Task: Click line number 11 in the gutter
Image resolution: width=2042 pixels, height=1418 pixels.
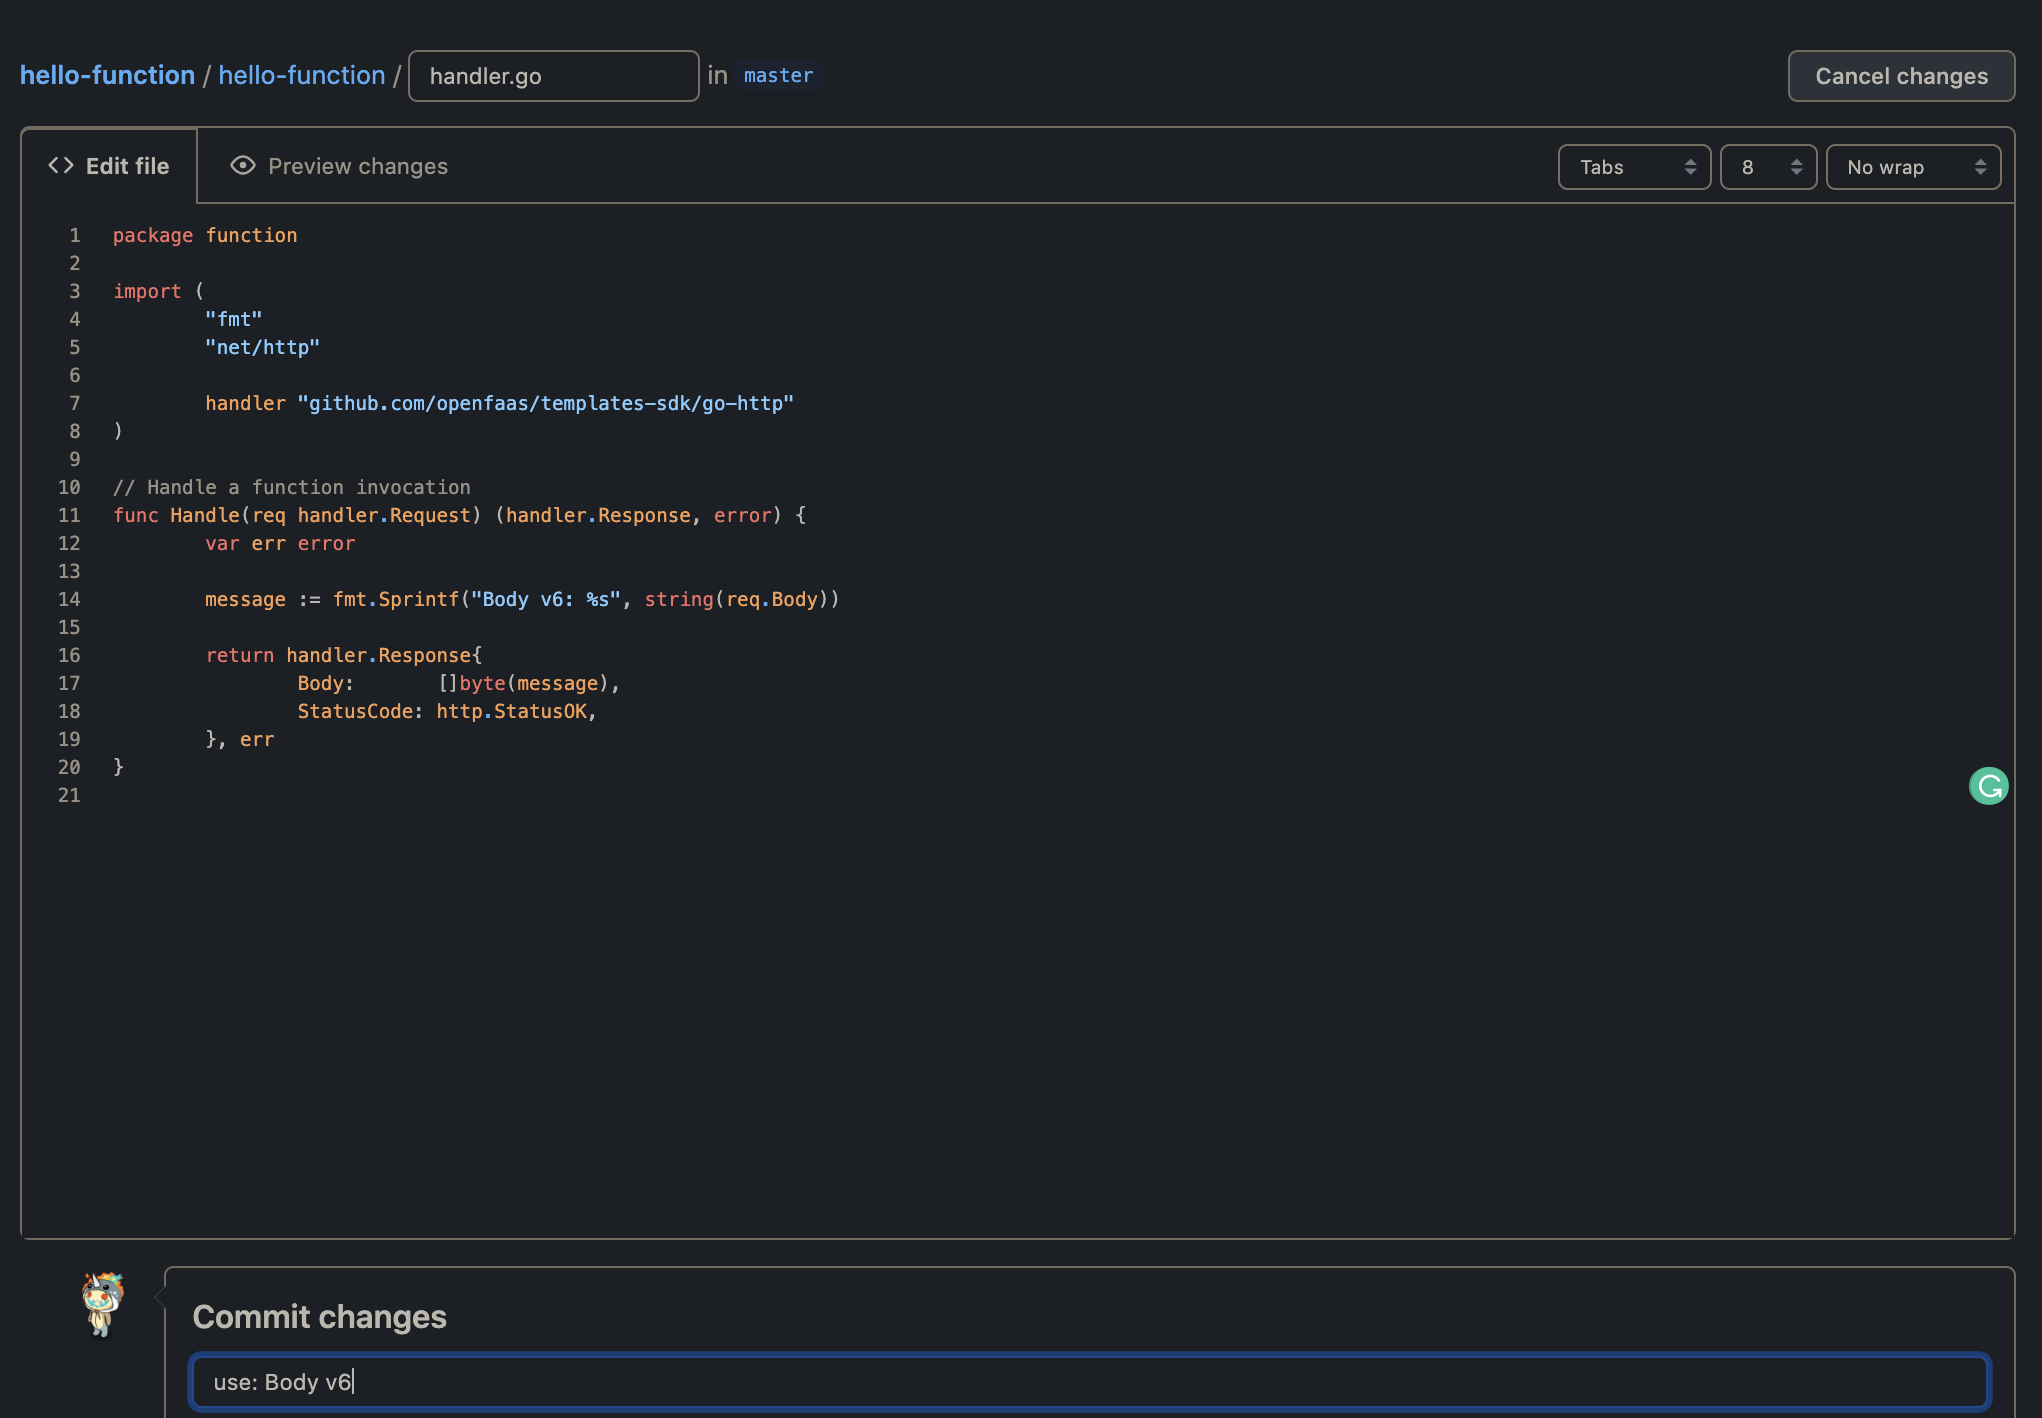Action: pos(69,516)
